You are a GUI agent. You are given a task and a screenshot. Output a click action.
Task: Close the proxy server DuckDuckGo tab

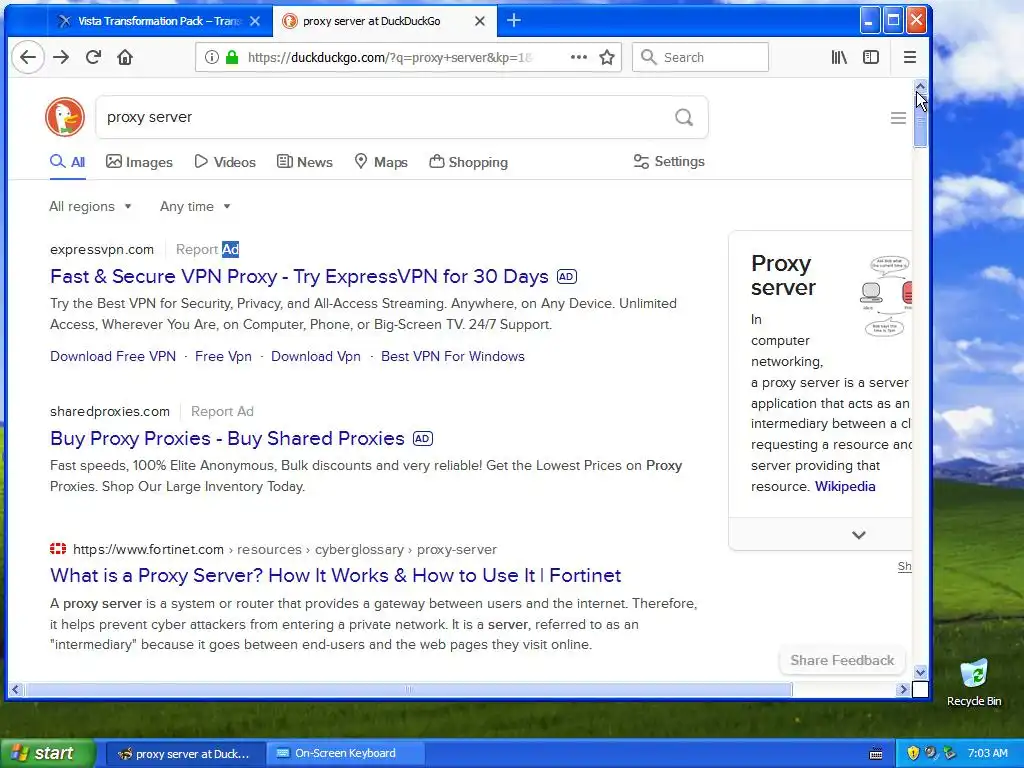[479, 21]
